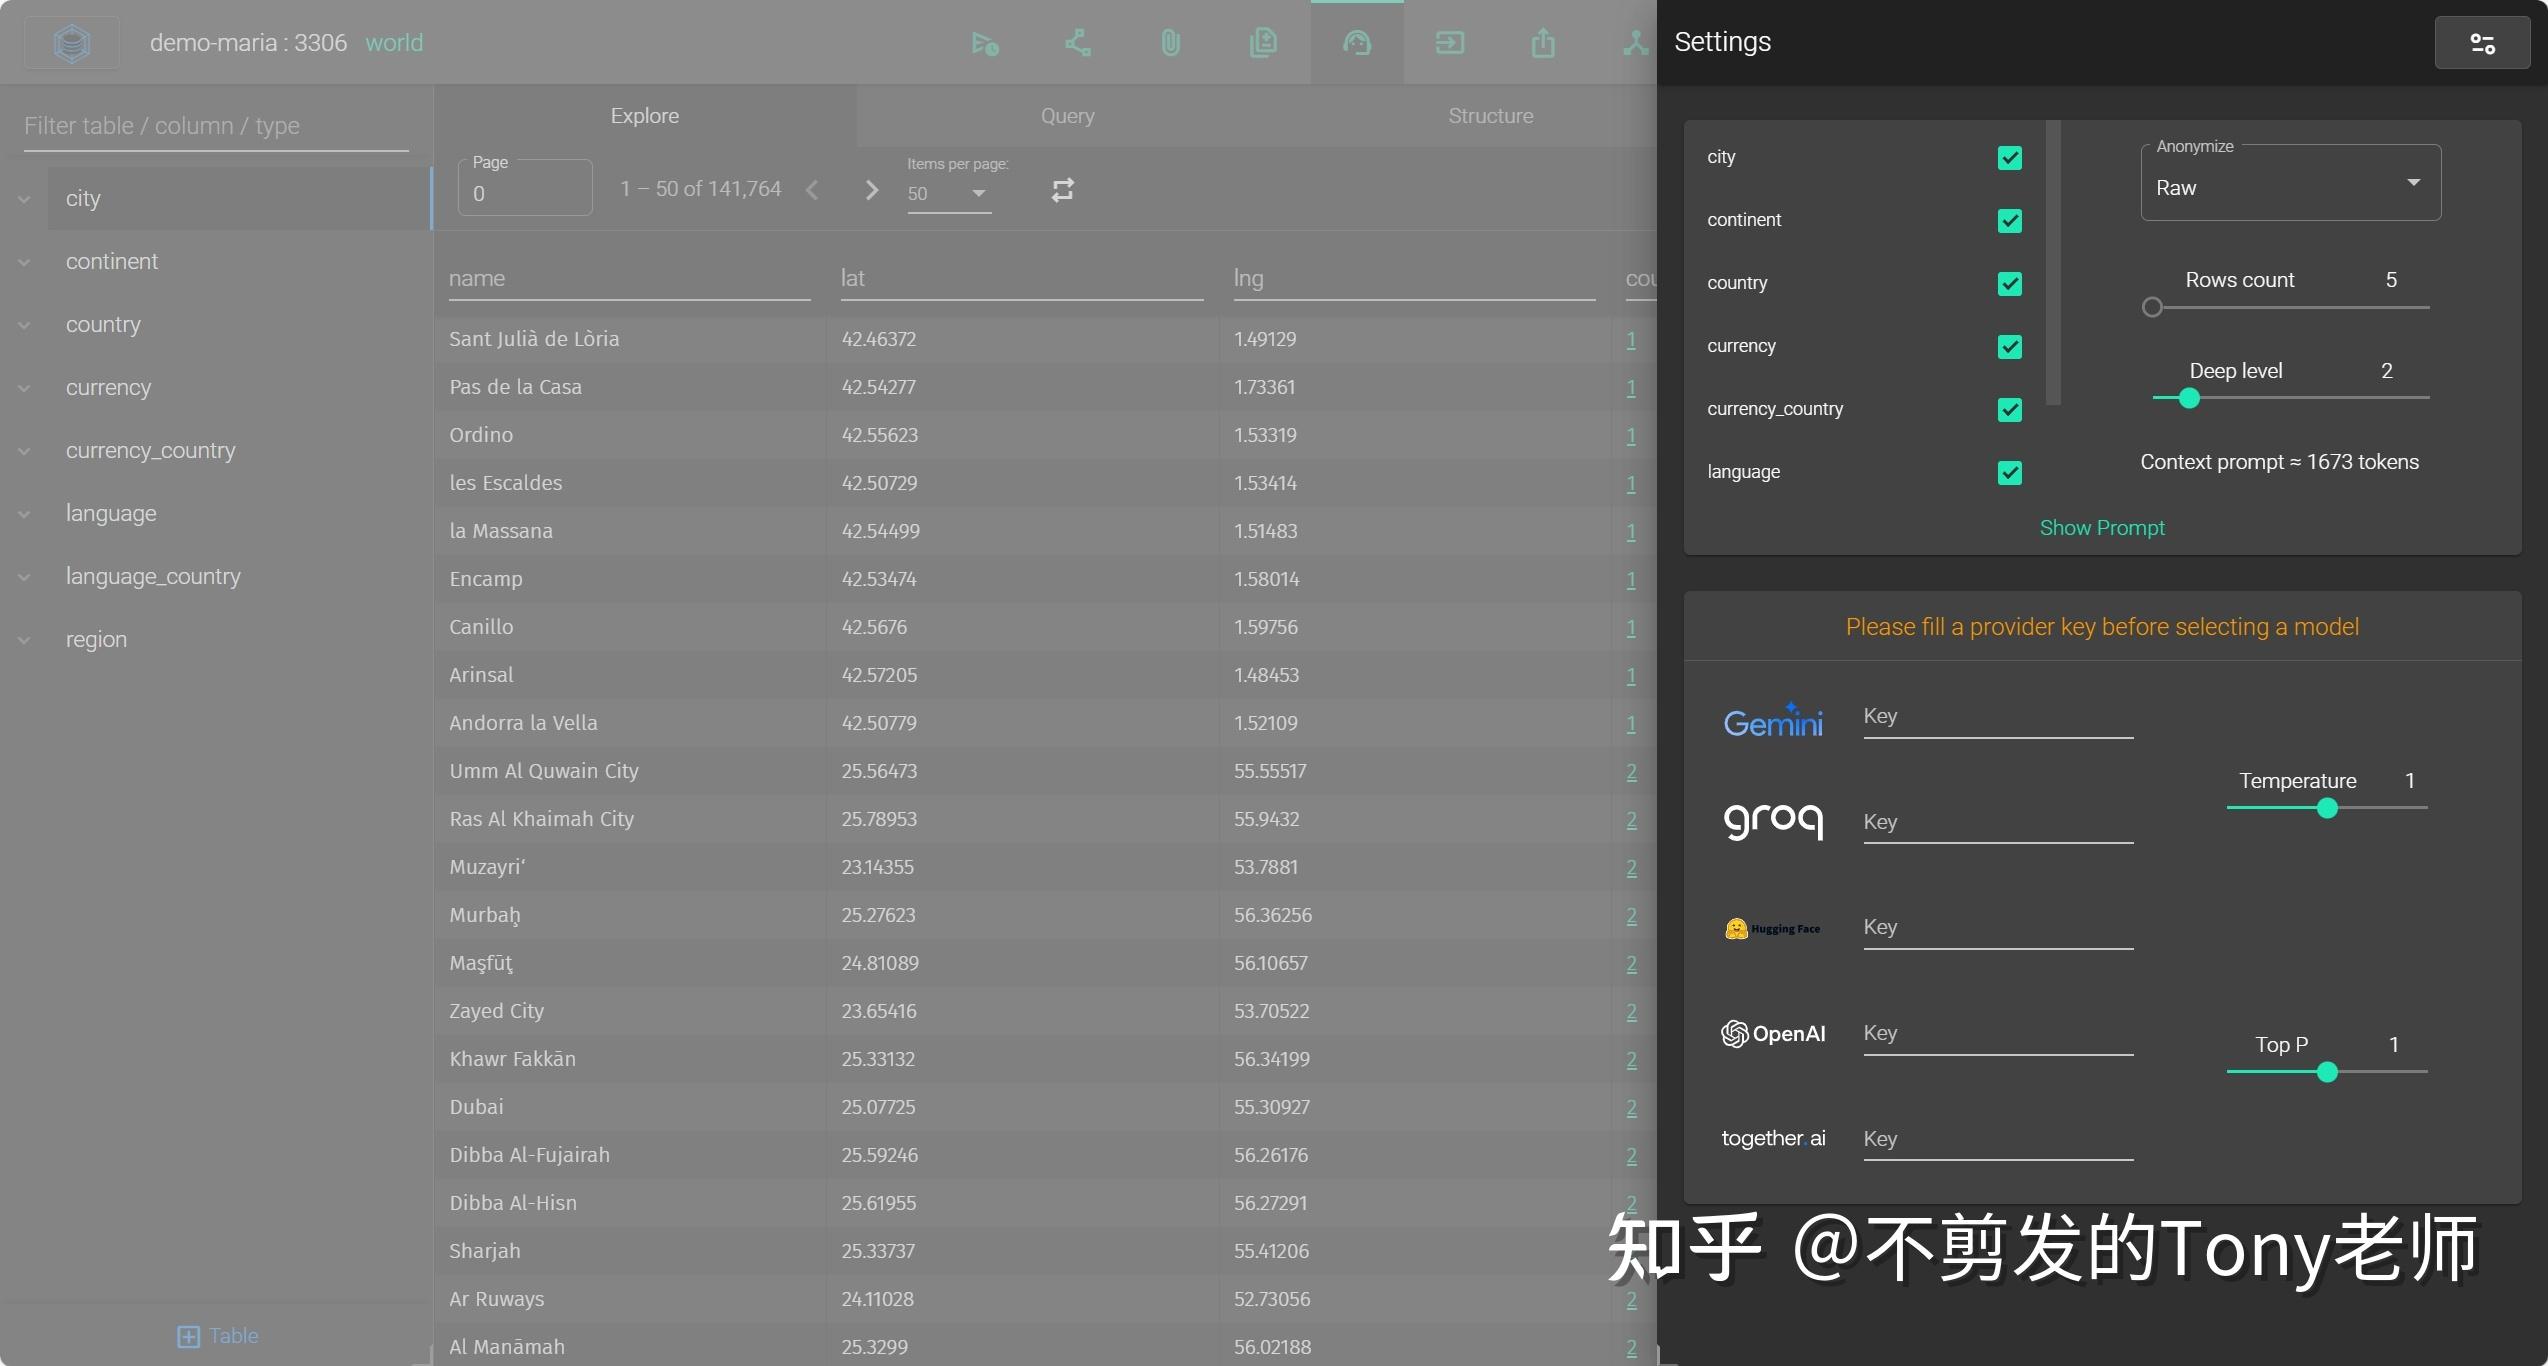Click the exit connection icon
This screenshot has height=1366, width=2548.
point(1450,42)
